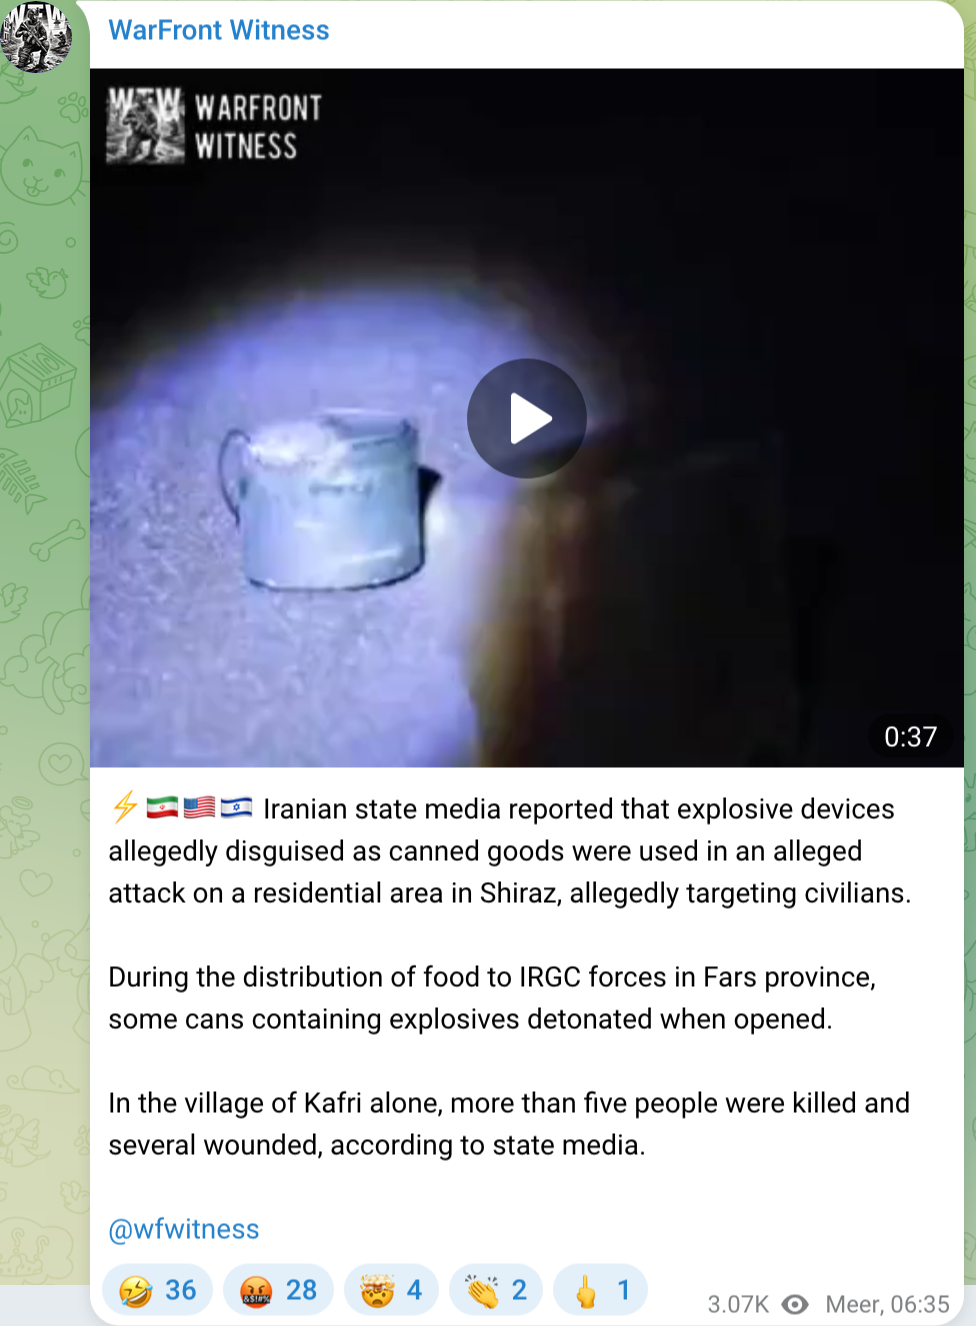
Task: Click the Meer, 06:35 timestamp
Action: tap(887, 1304)
